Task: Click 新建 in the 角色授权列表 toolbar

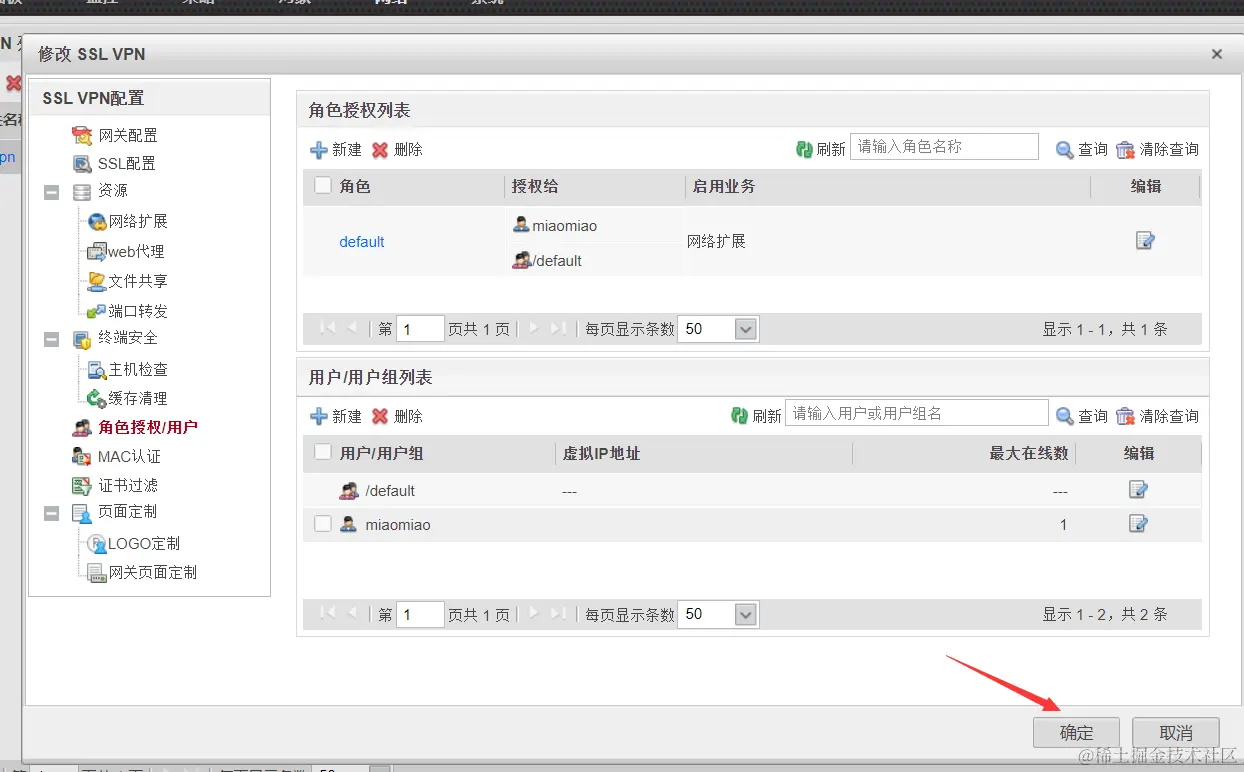Action: [x=336, y=149]
